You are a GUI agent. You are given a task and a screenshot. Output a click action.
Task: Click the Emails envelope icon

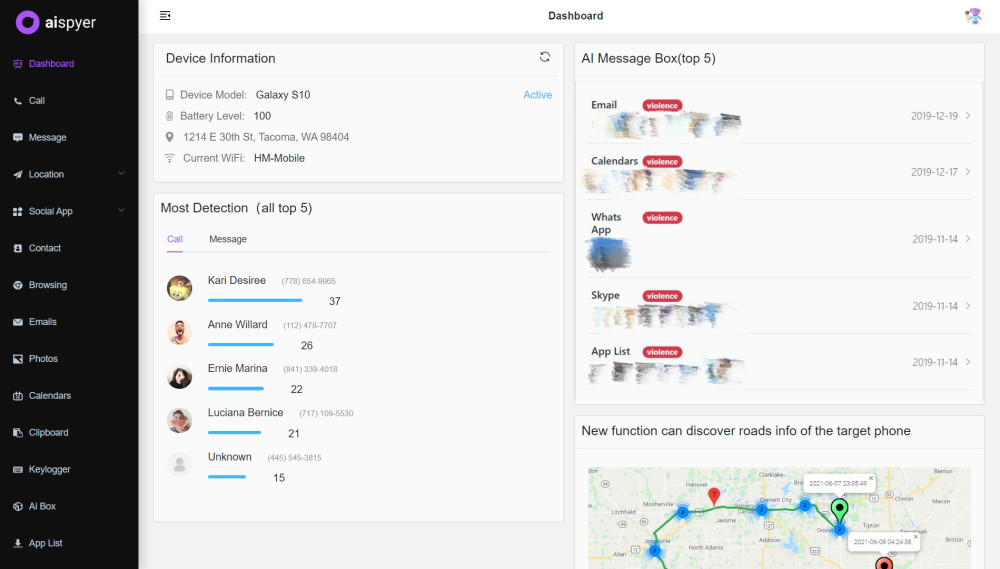[18, 322]
